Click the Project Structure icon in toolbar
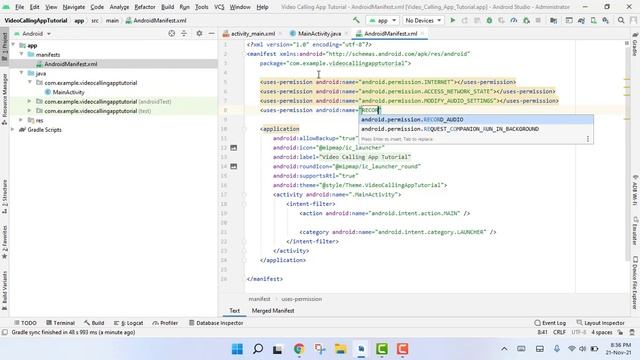The image size is (640, 360). point(553,20)
